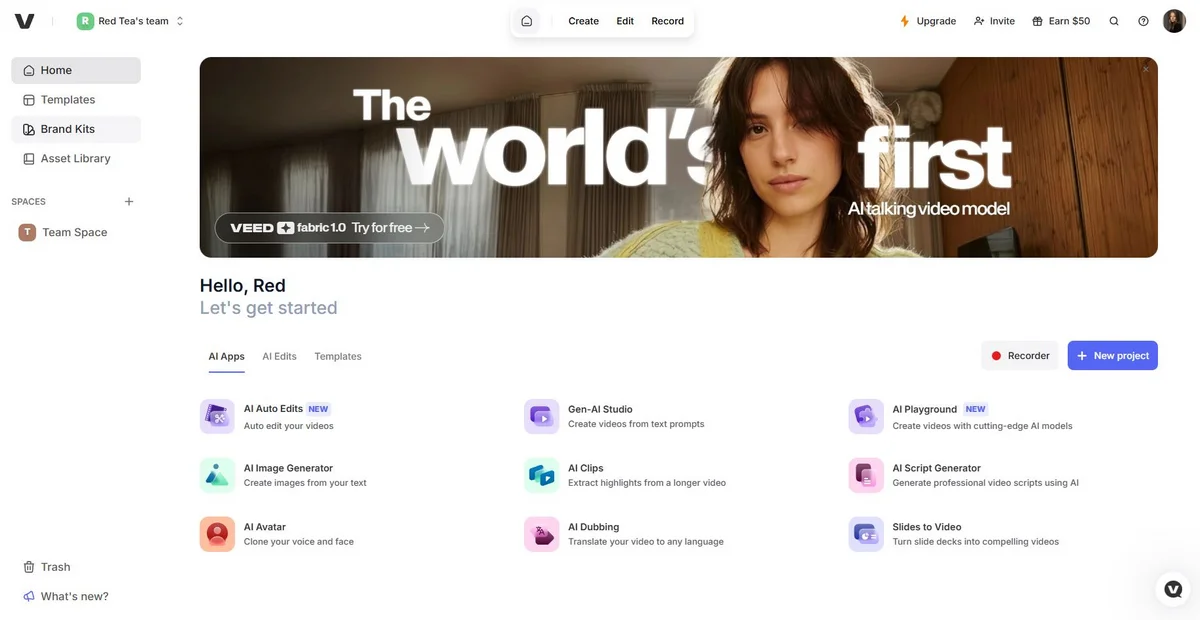Close the promotional banner
The height and width of the screenshot is (620, 1200).
pyautogui.click(x=1146, y=69)
